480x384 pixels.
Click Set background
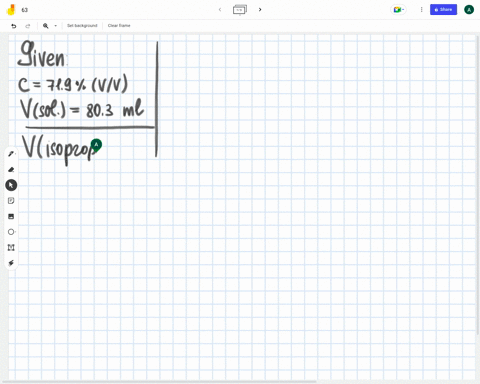click(82, 26)
